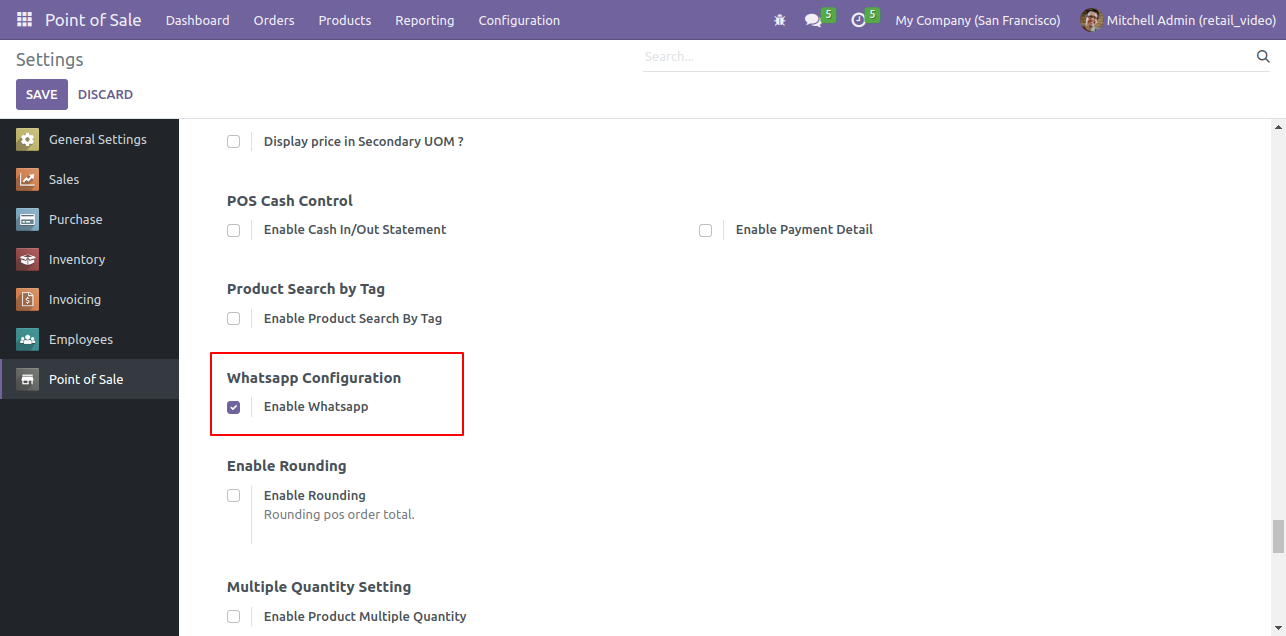Screen dimensions: 1286x636
Task: Check Enable Cash In/Out Statement
Action: 234,230
